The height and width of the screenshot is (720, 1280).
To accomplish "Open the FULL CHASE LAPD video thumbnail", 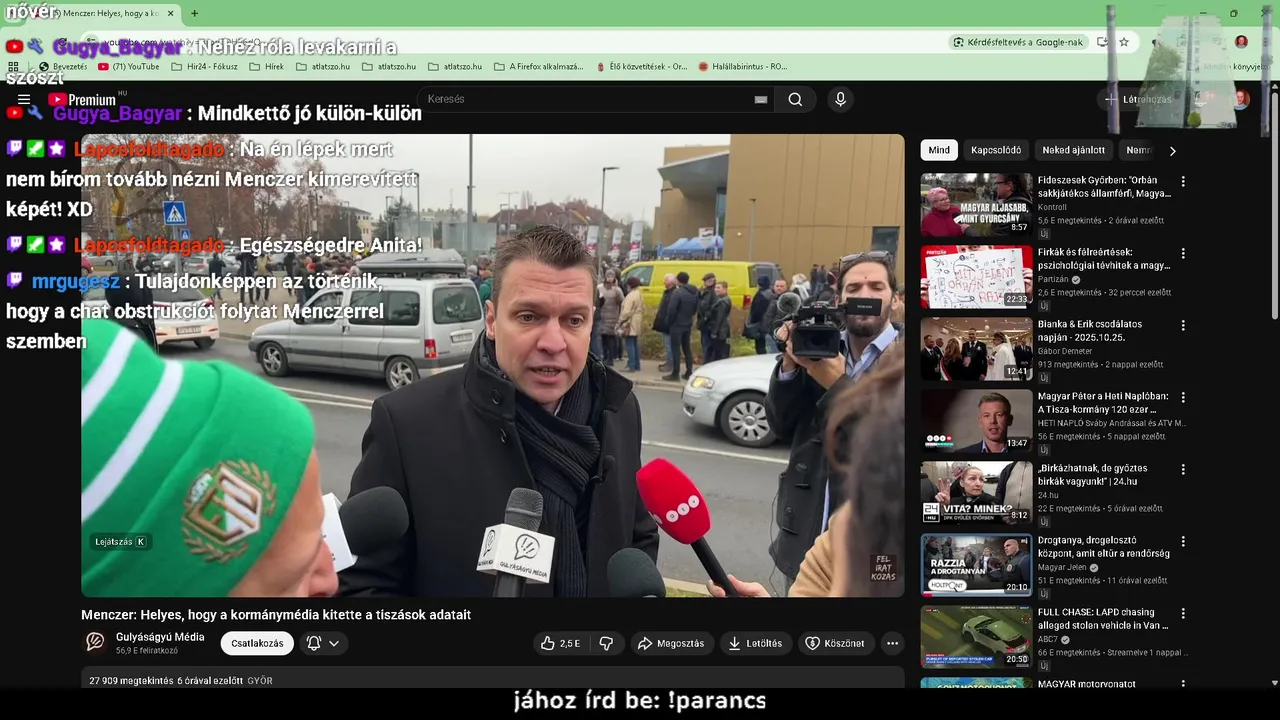I will pos(976,637).
